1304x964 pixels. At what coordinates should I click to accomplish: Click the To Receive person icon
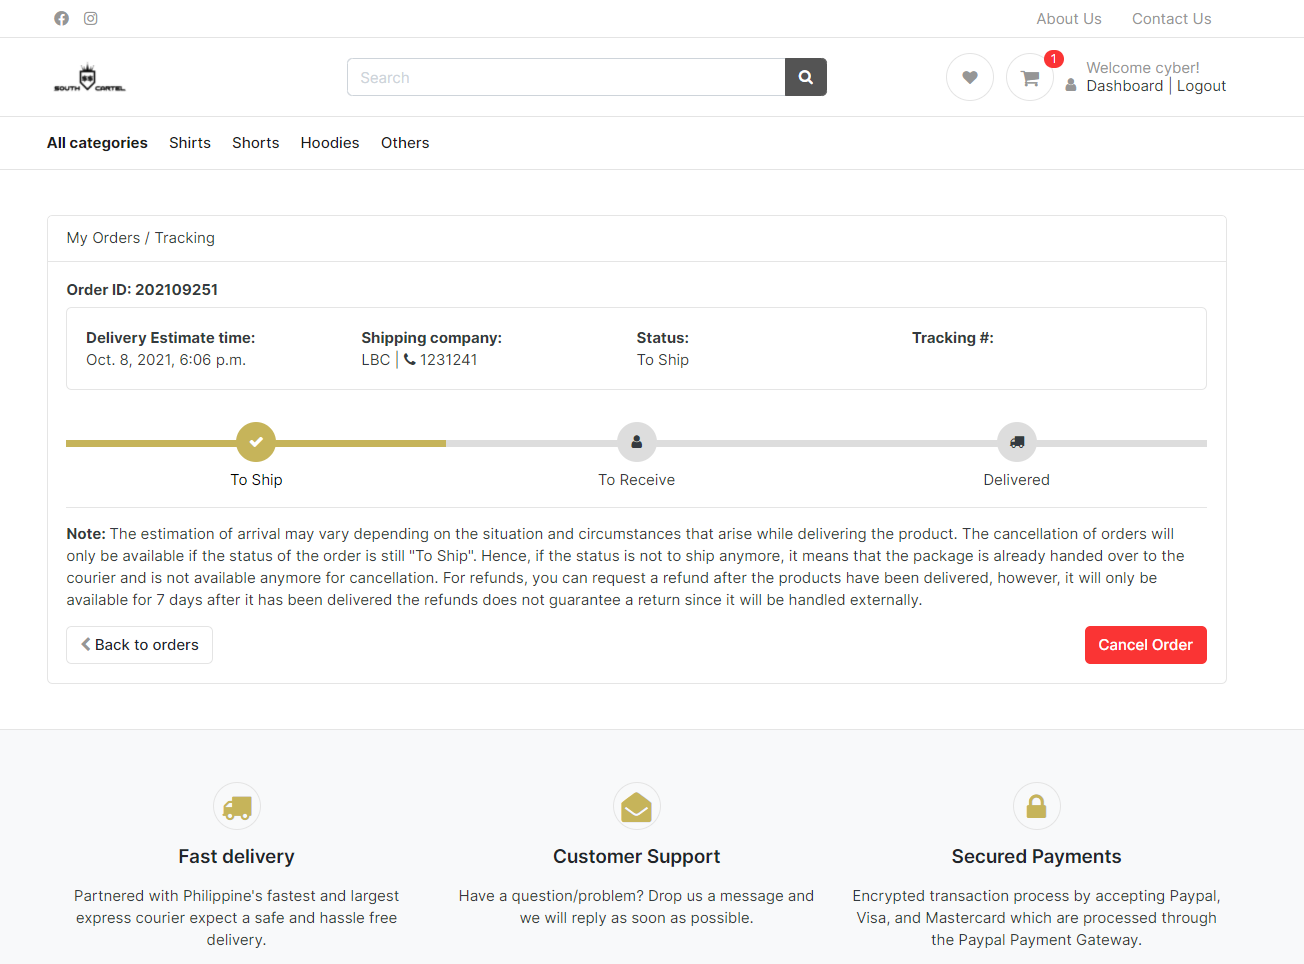click(x=637, y=442)
